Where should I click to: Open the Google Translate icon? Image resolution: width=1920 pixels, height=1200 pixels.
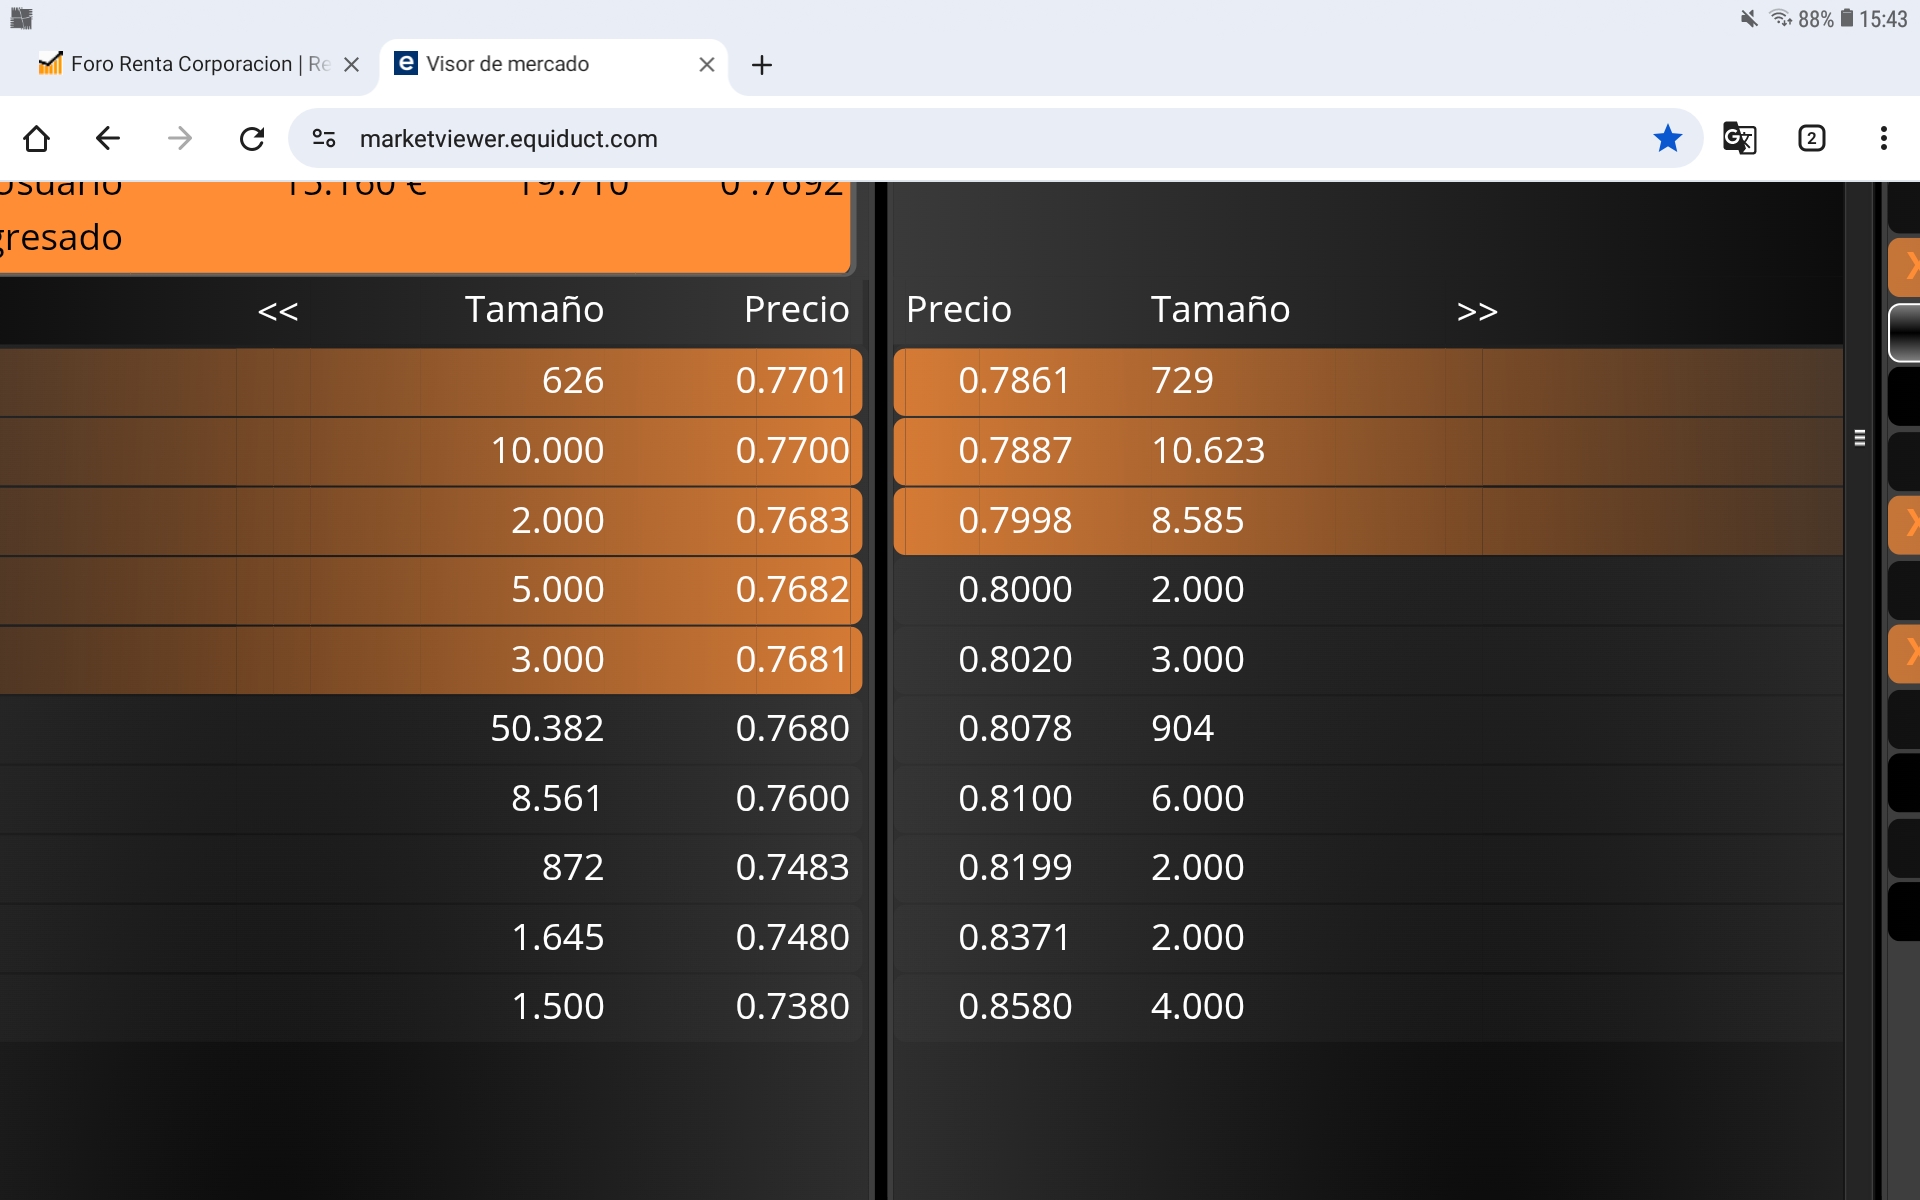(1739, 138)
